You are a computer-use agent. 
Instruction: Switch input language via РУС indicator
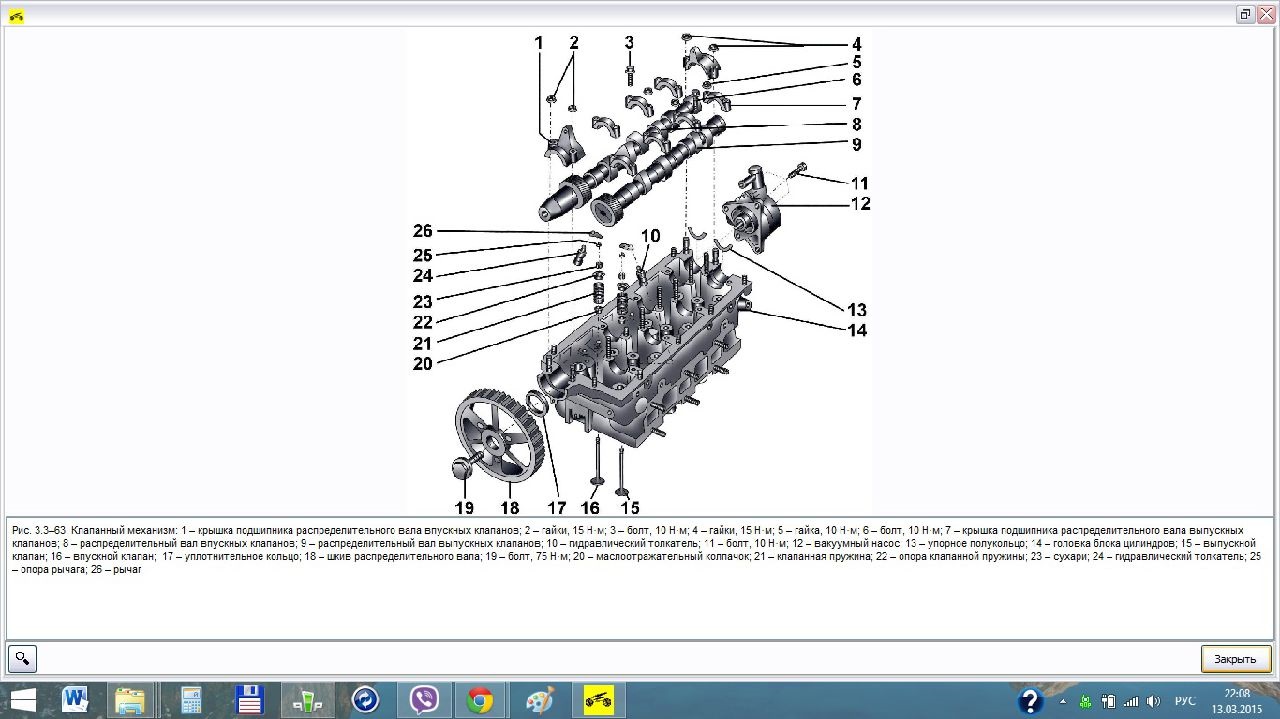coord(1185,701)
